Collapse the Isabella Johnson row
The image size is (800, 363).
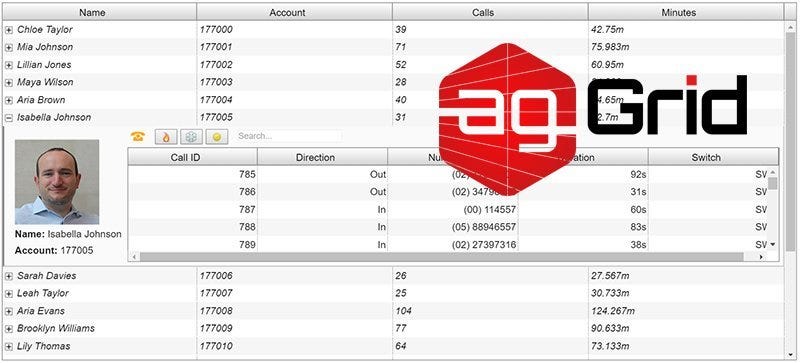9,118
